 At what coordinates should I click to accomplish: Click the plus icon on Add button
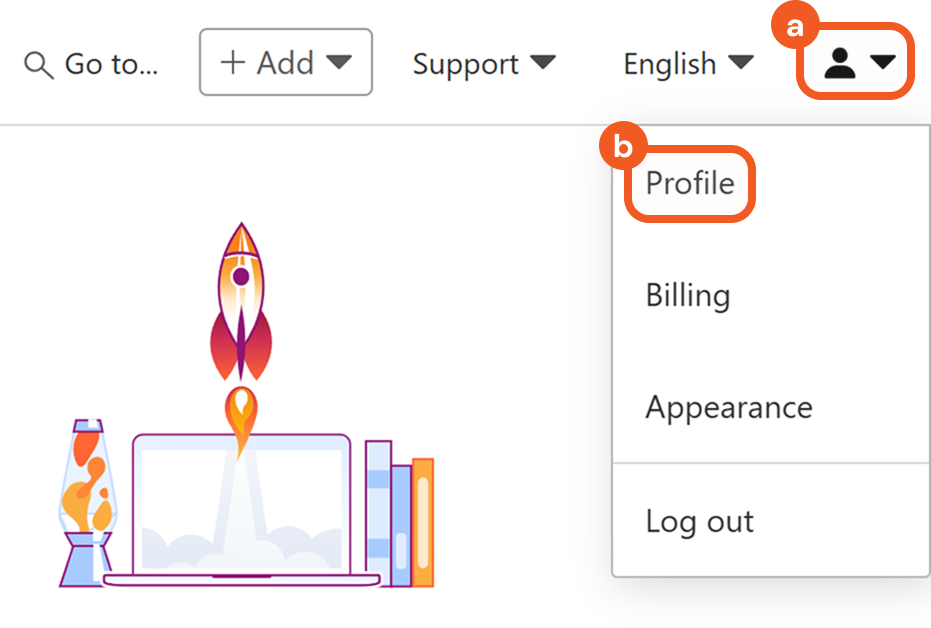(232, 63)
